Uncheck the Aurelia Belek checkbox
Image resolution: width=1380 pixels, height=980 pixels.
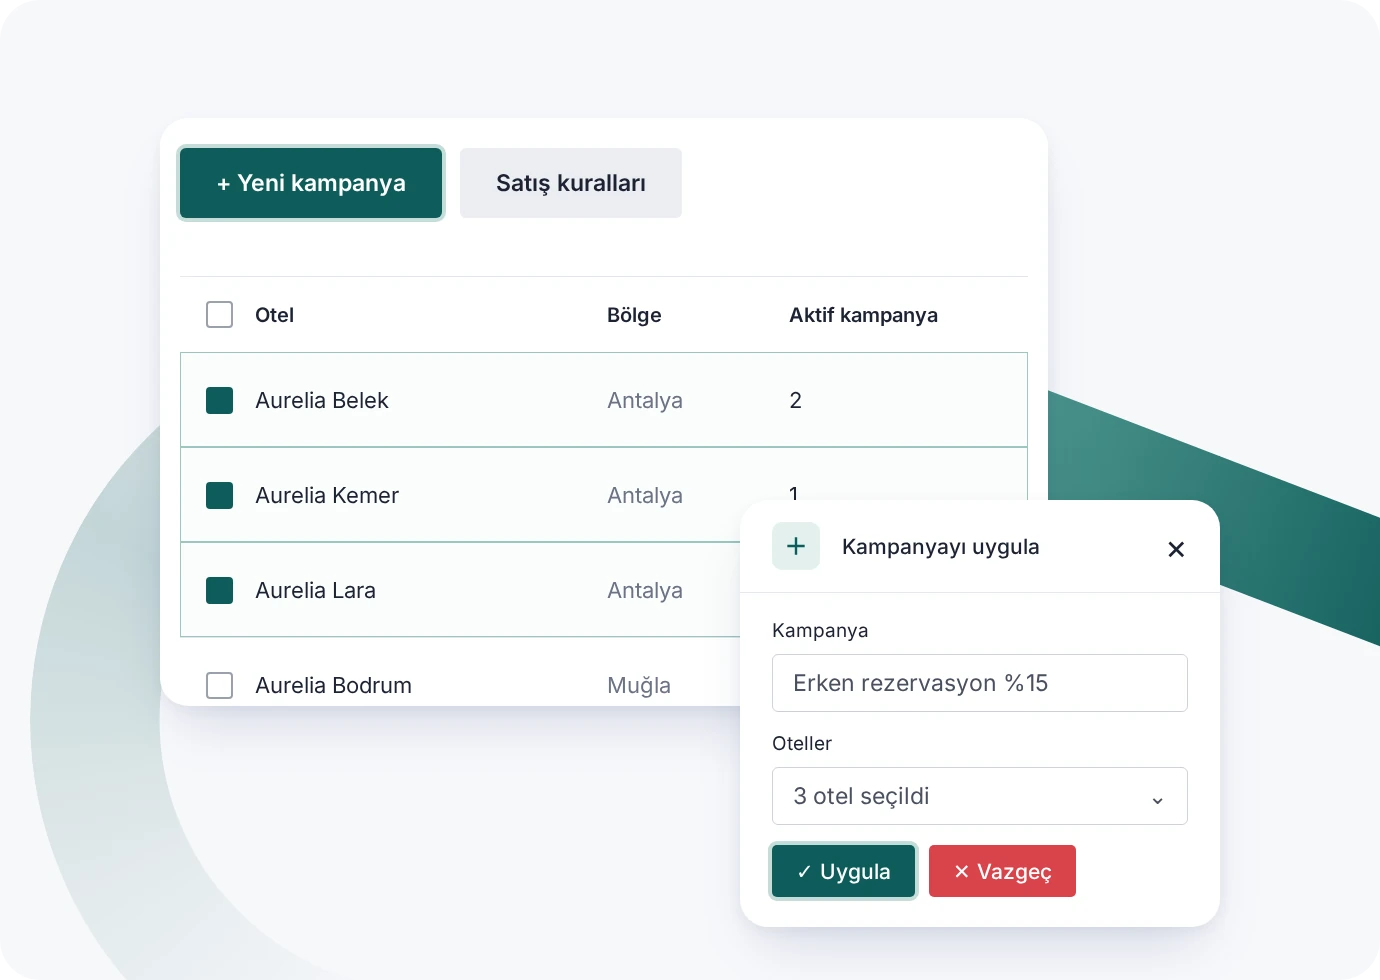click(219, 400)
